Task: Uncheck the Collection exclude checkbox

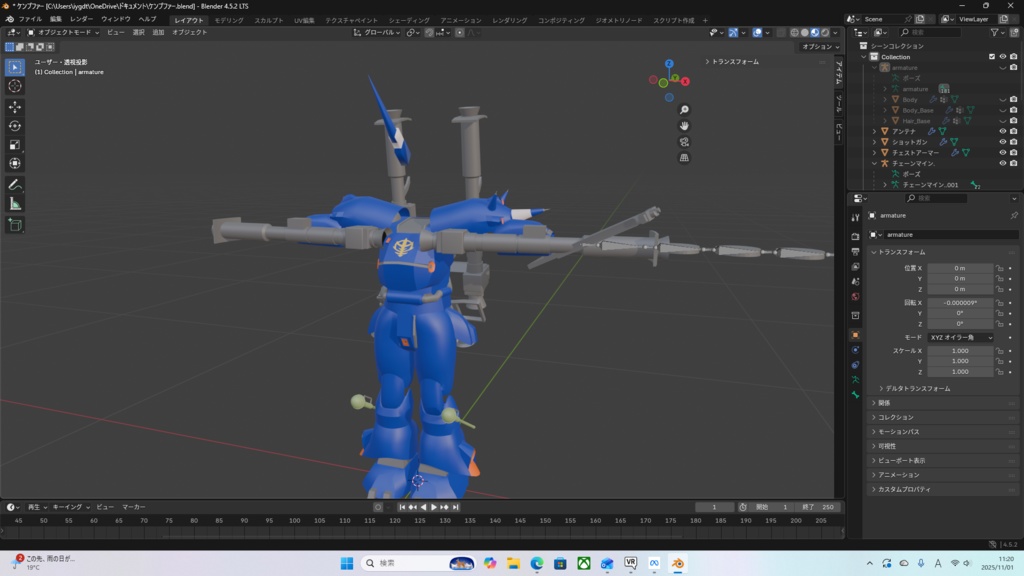Action: pos(992,57)
